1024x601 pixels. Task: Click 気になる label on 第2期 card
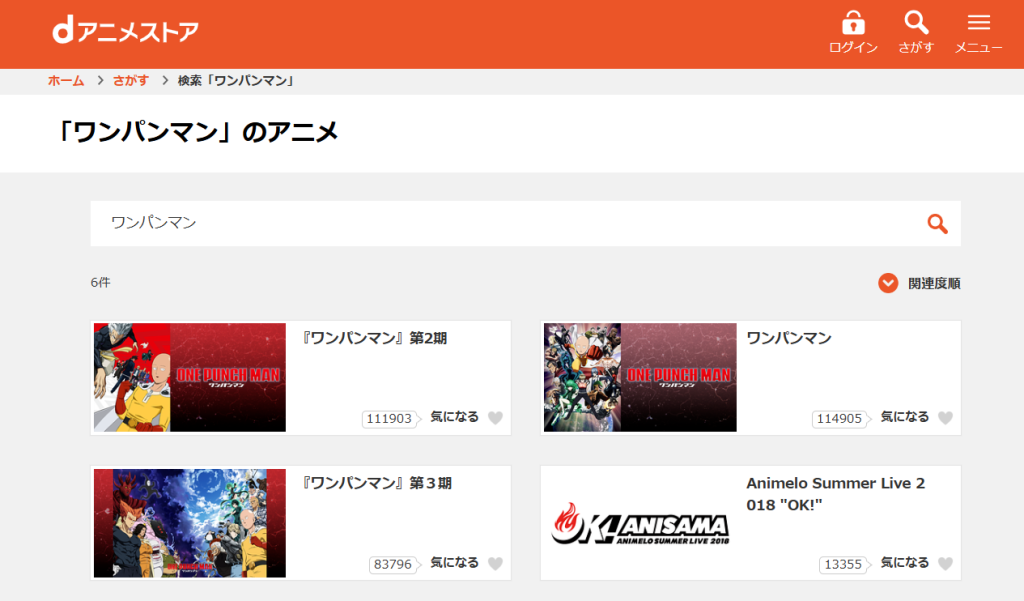tap(455, 417)
